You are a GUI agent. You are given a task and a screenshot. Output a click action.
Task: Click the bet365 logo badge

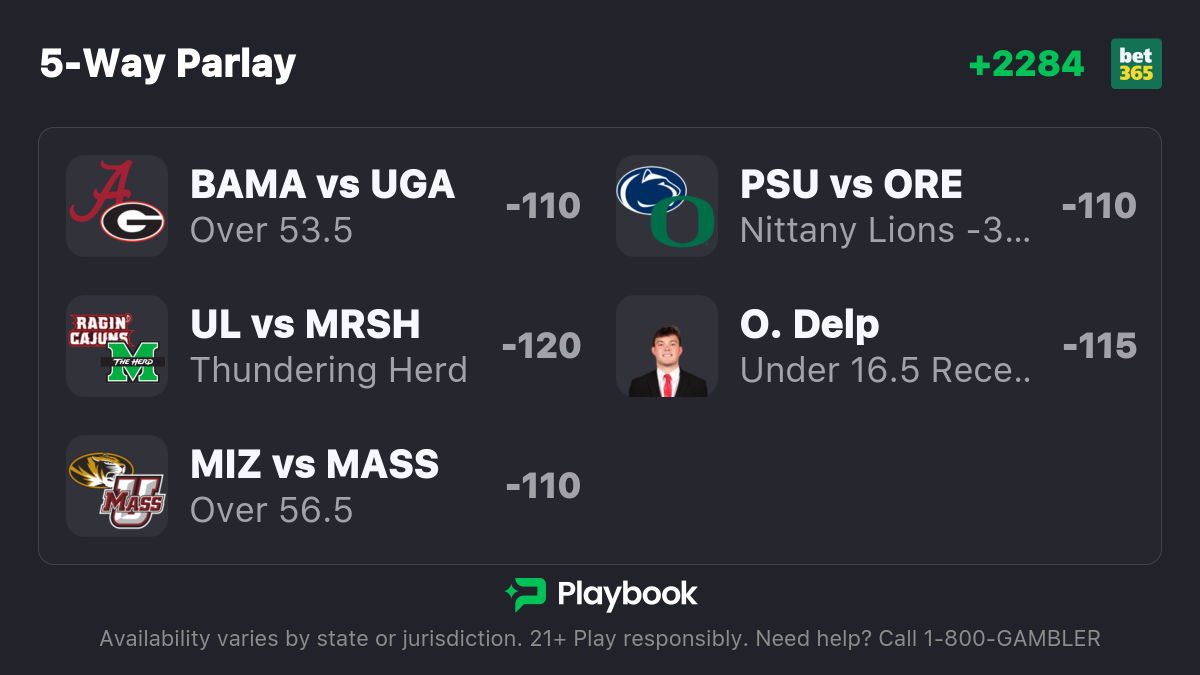point(1136,64)
